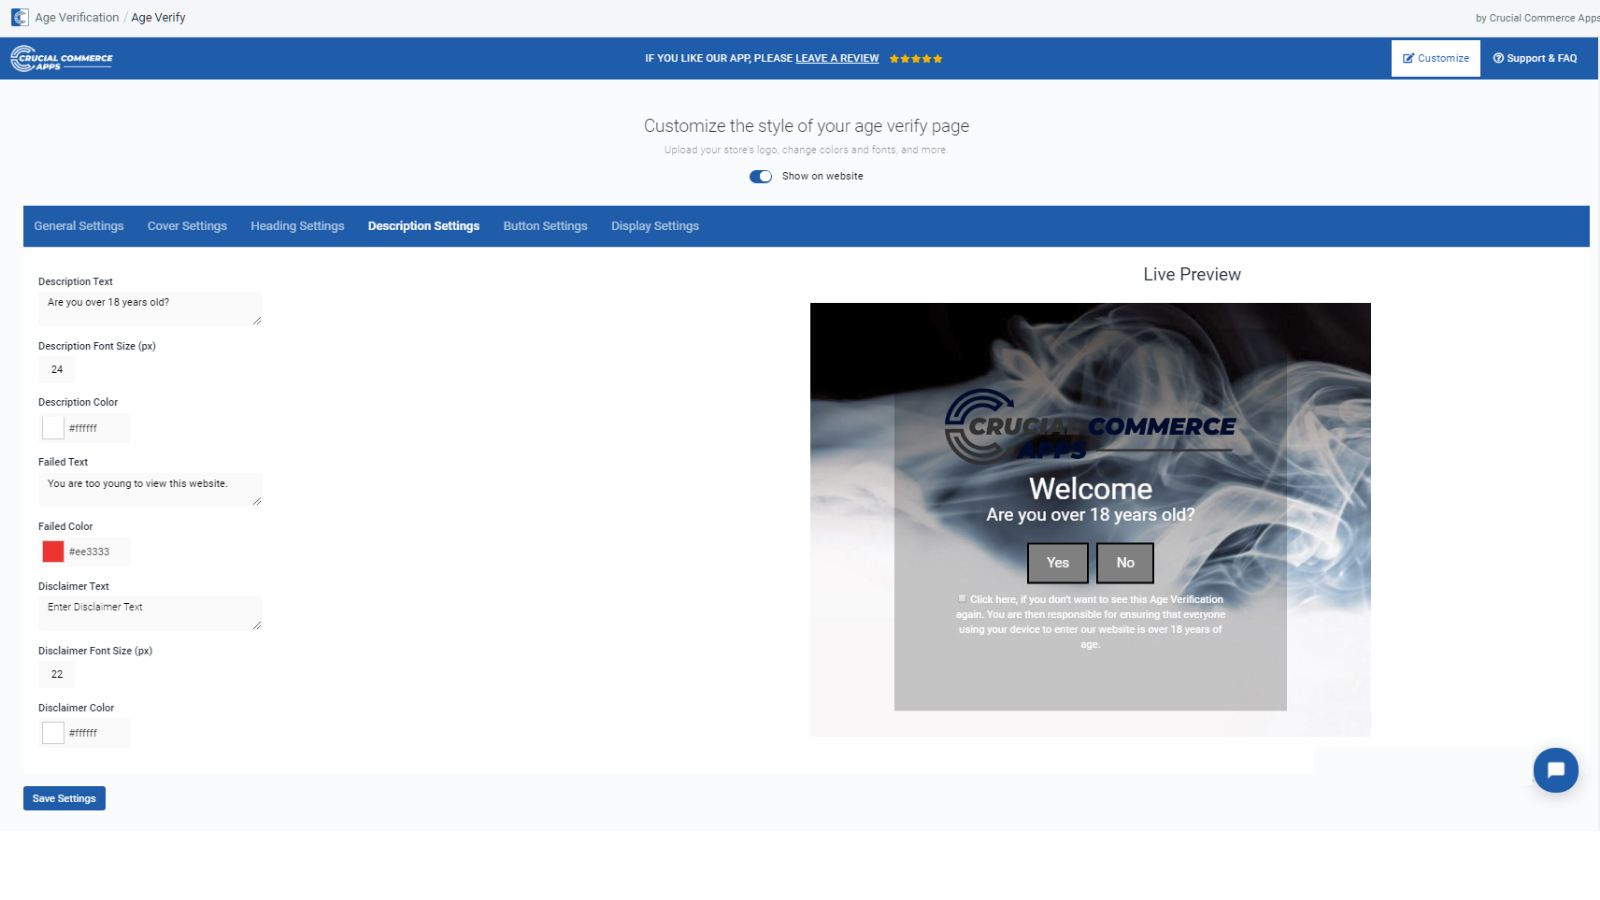Screen dimensions: 1600x900
Task: Click the Disclaimer Color swatch
Action: (x=52, y=732)
